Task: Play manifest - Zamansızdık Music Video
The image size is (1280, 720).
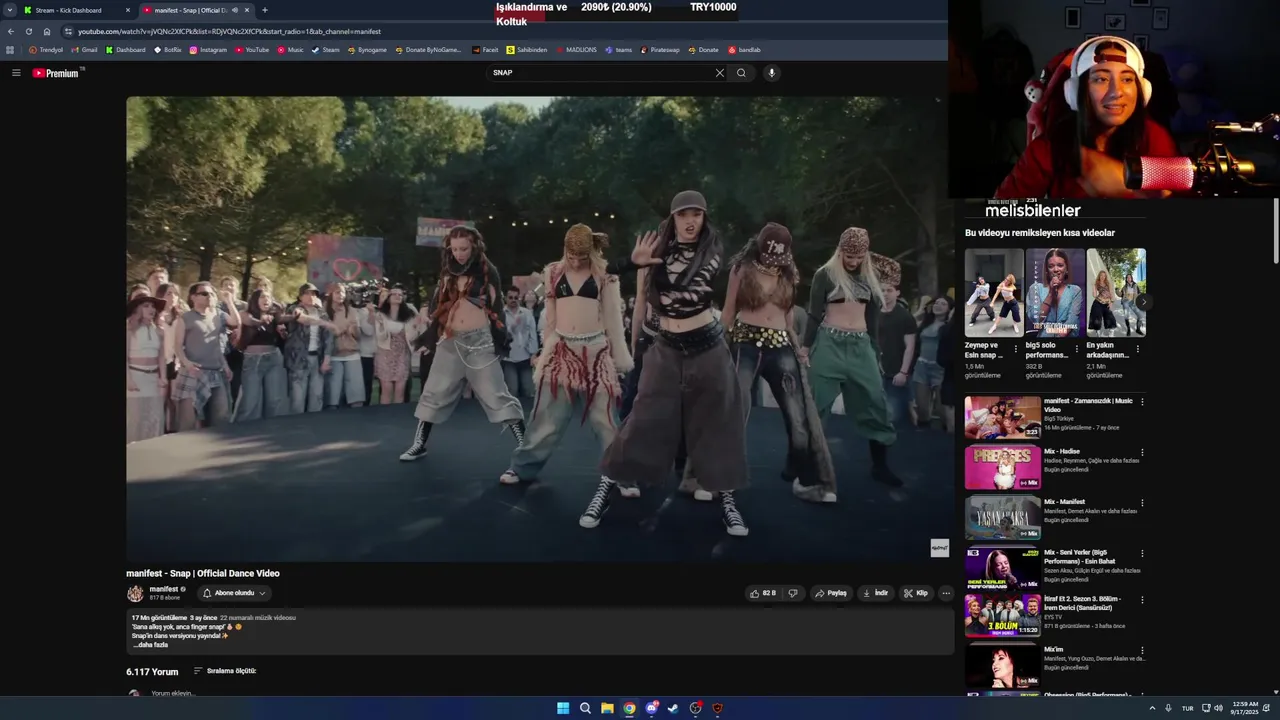Action: point(1003,418)
